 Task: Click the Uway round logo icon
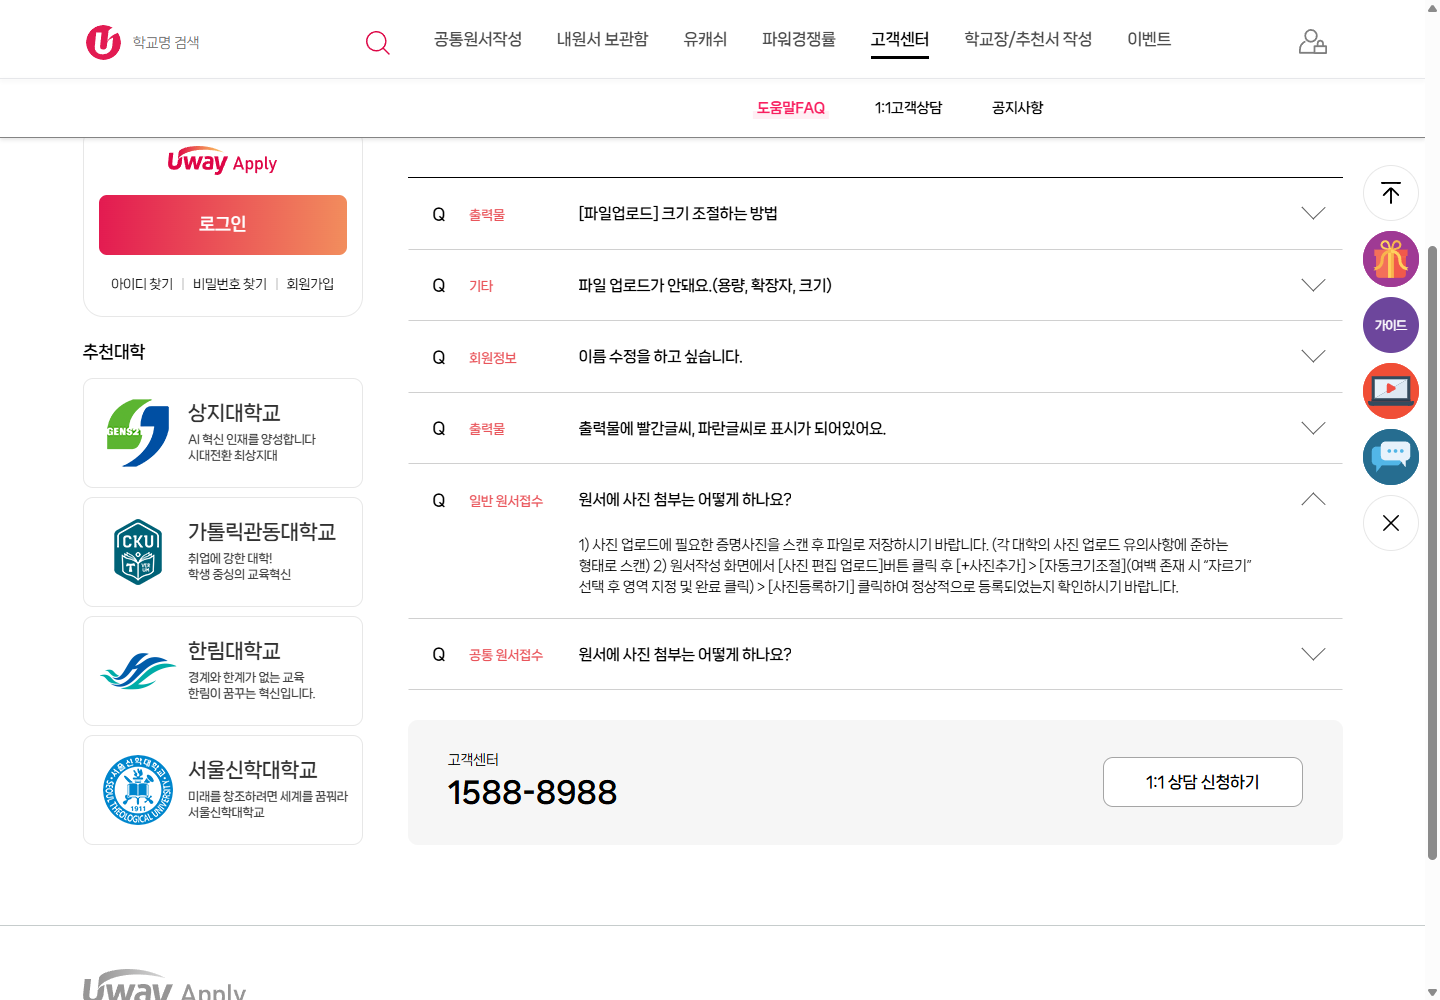point(103,42)
